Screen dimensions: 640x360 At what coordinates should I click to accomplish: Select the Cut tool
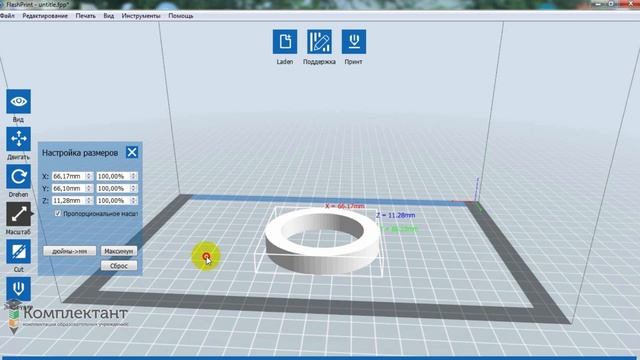point(18,251)
